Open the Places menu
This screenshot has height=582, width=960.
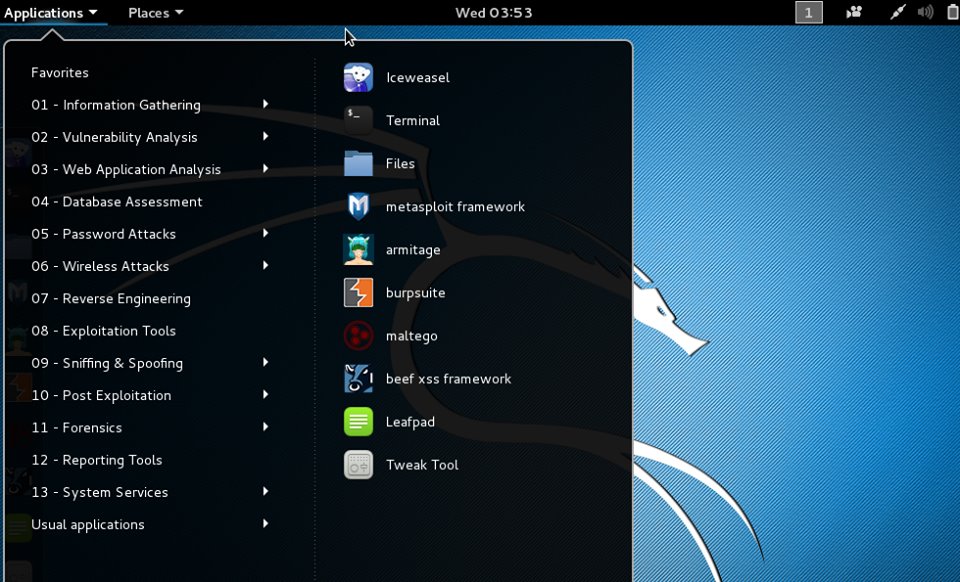(x=156, y=12)
